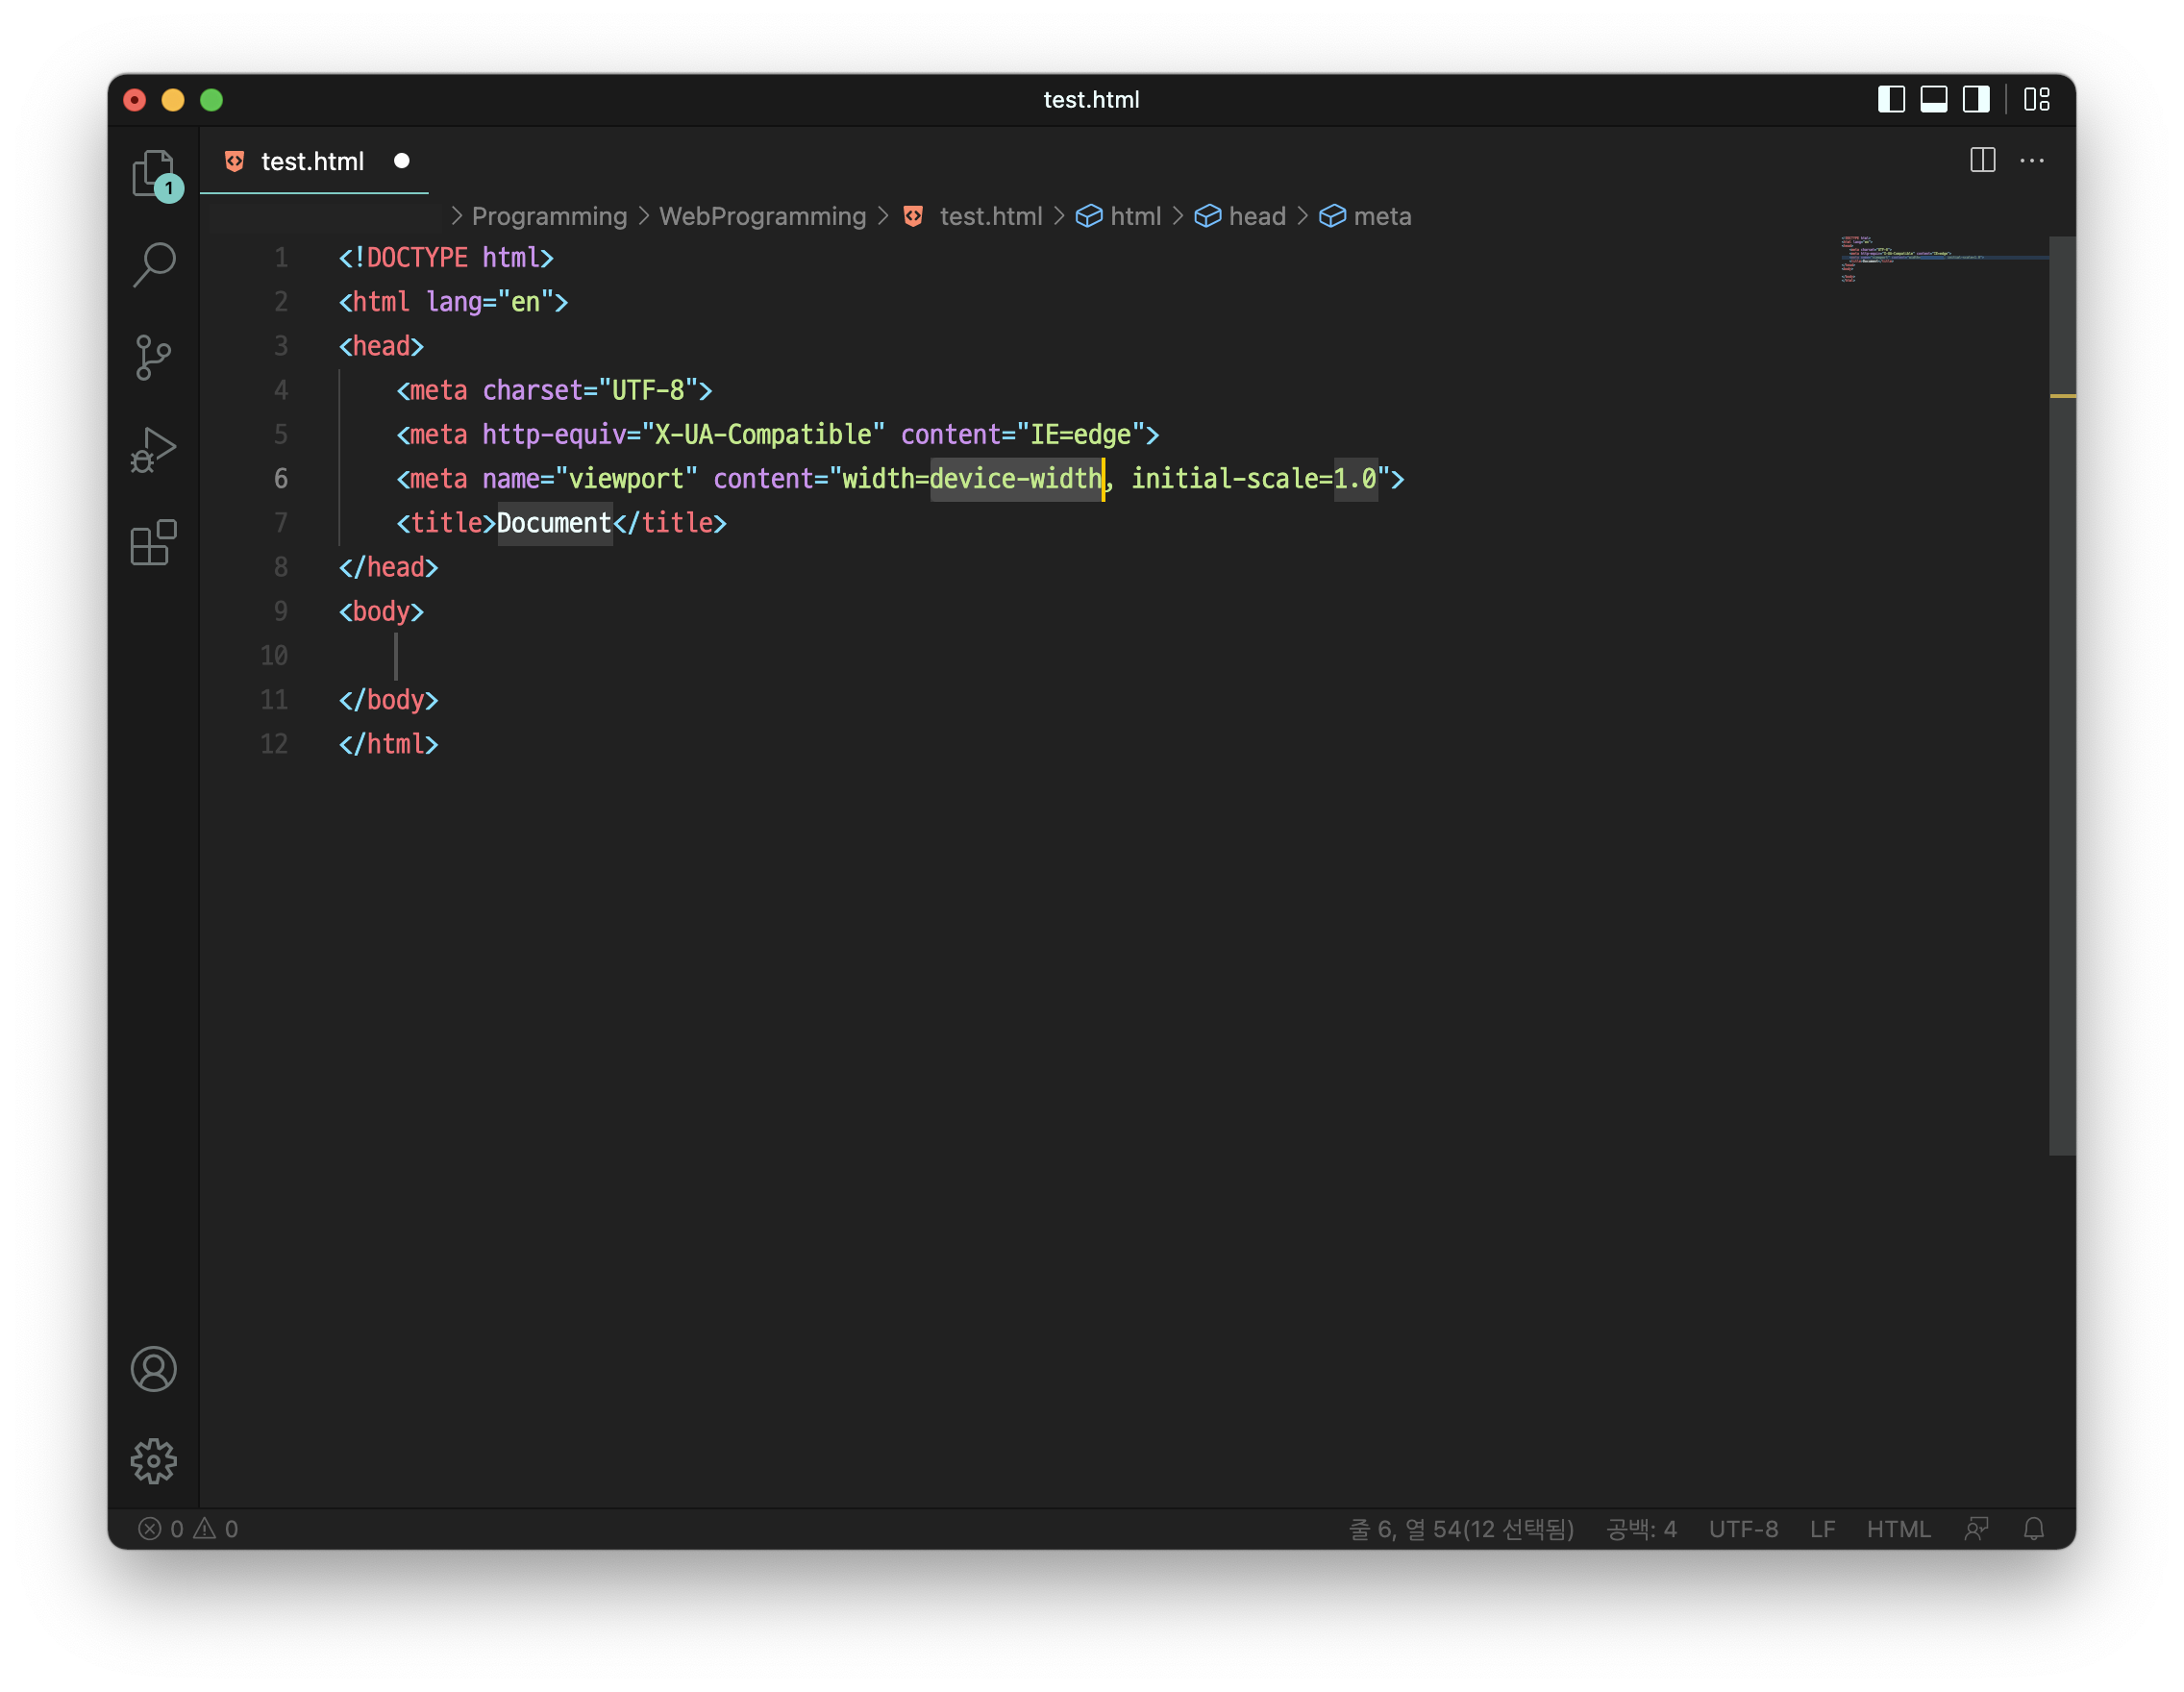Open the Customize Layout menu
The height and width of the screenshot is (1692, 2184).
coord(2036,99)
